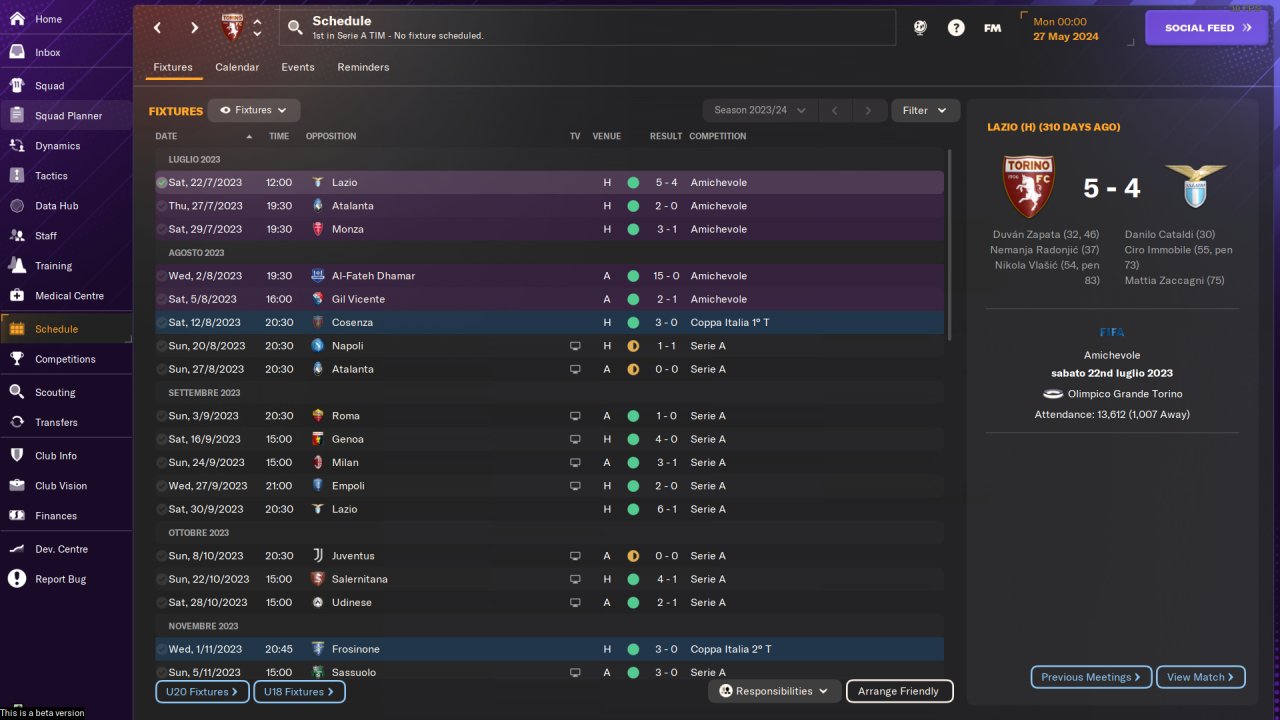
Task: Open the Reminders tab
Action: coord(363,67)
